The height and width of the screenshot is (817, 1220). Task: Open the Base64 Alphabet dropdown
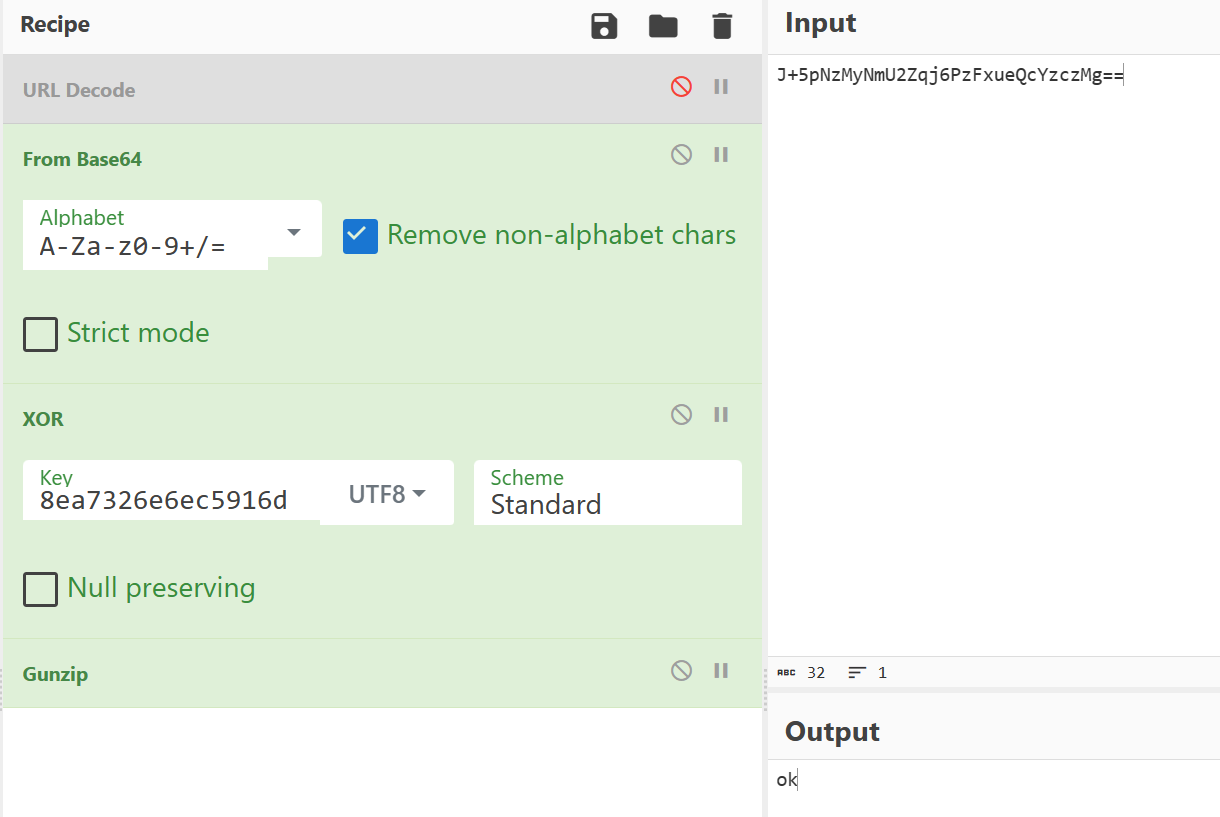pos(293,233)
